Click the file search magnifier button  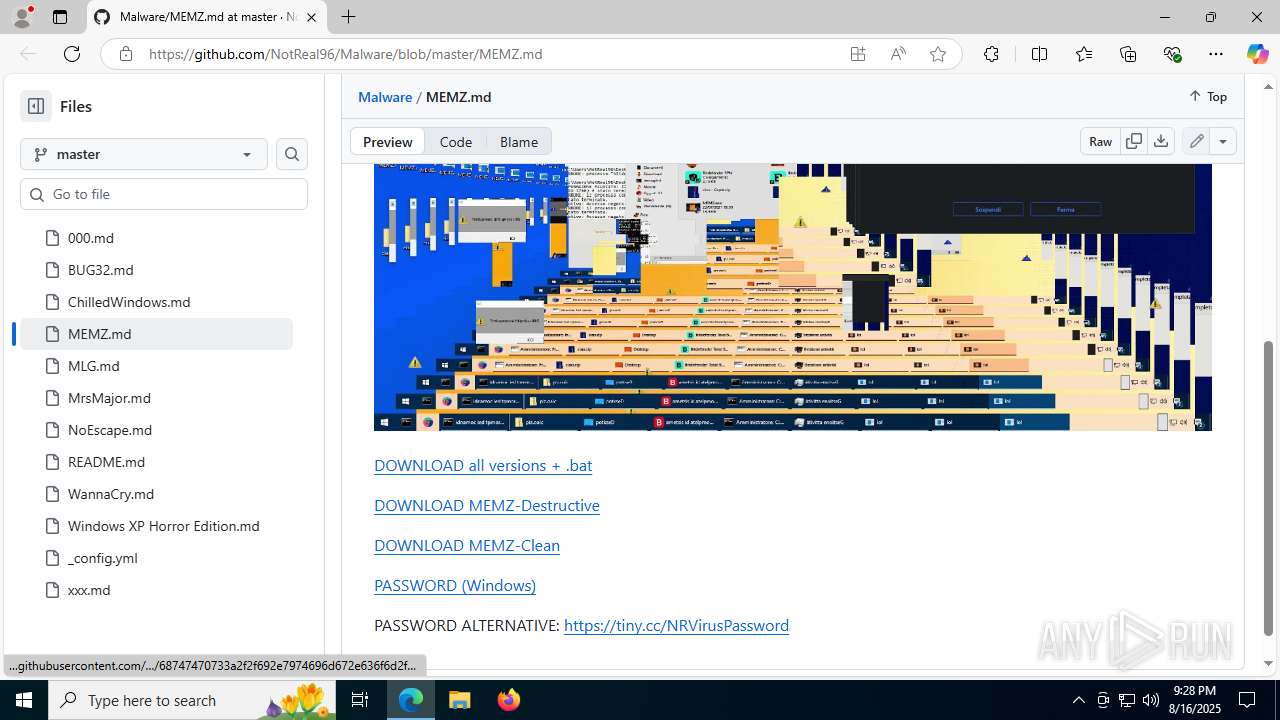292,154
